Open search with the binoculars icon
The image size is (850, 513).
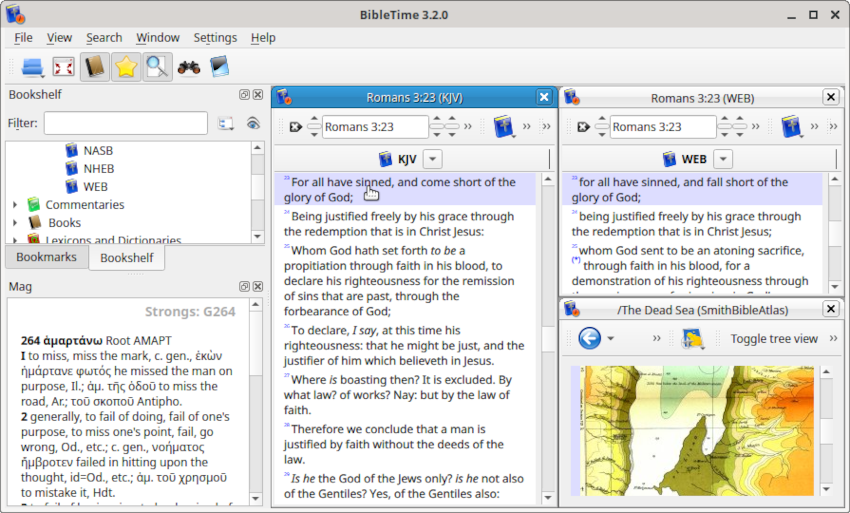[x=189, y=67]
